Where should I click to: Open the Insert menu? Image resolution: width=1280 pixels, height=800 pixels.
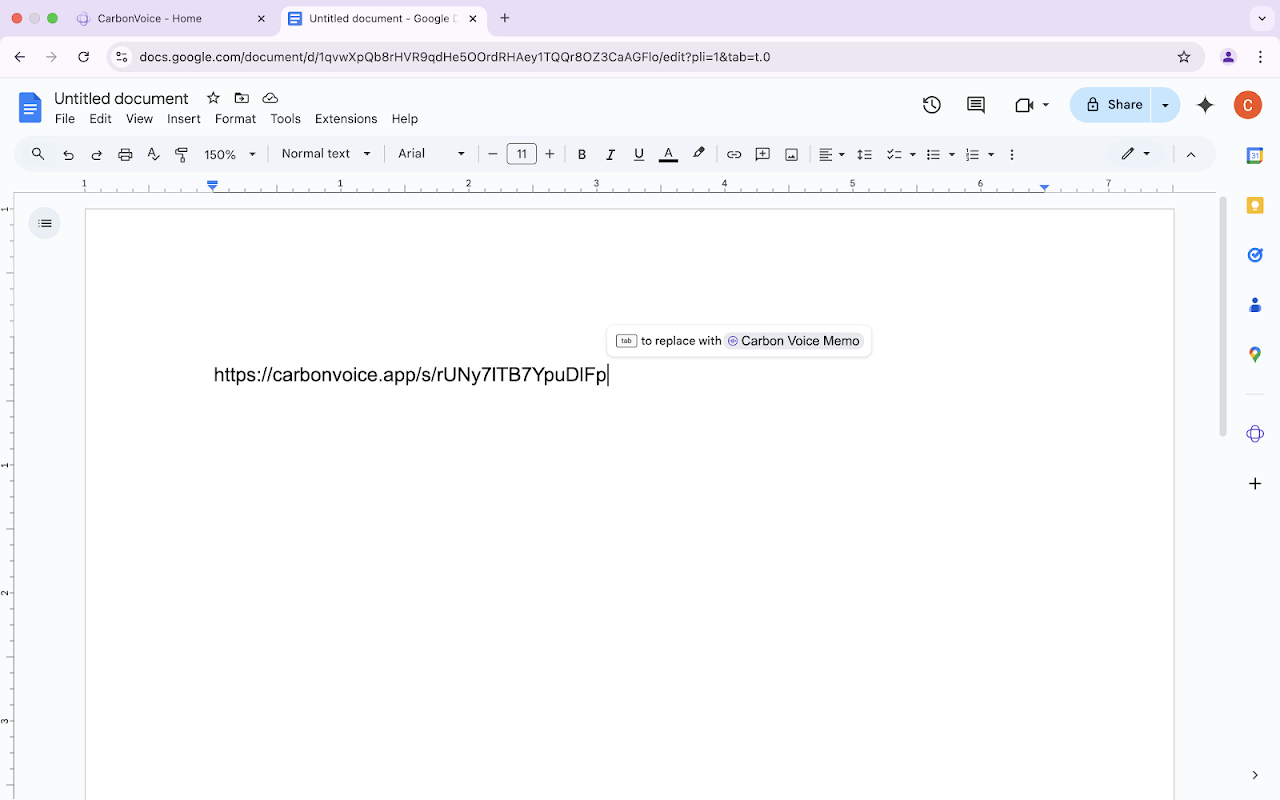(x=184, y=119)
